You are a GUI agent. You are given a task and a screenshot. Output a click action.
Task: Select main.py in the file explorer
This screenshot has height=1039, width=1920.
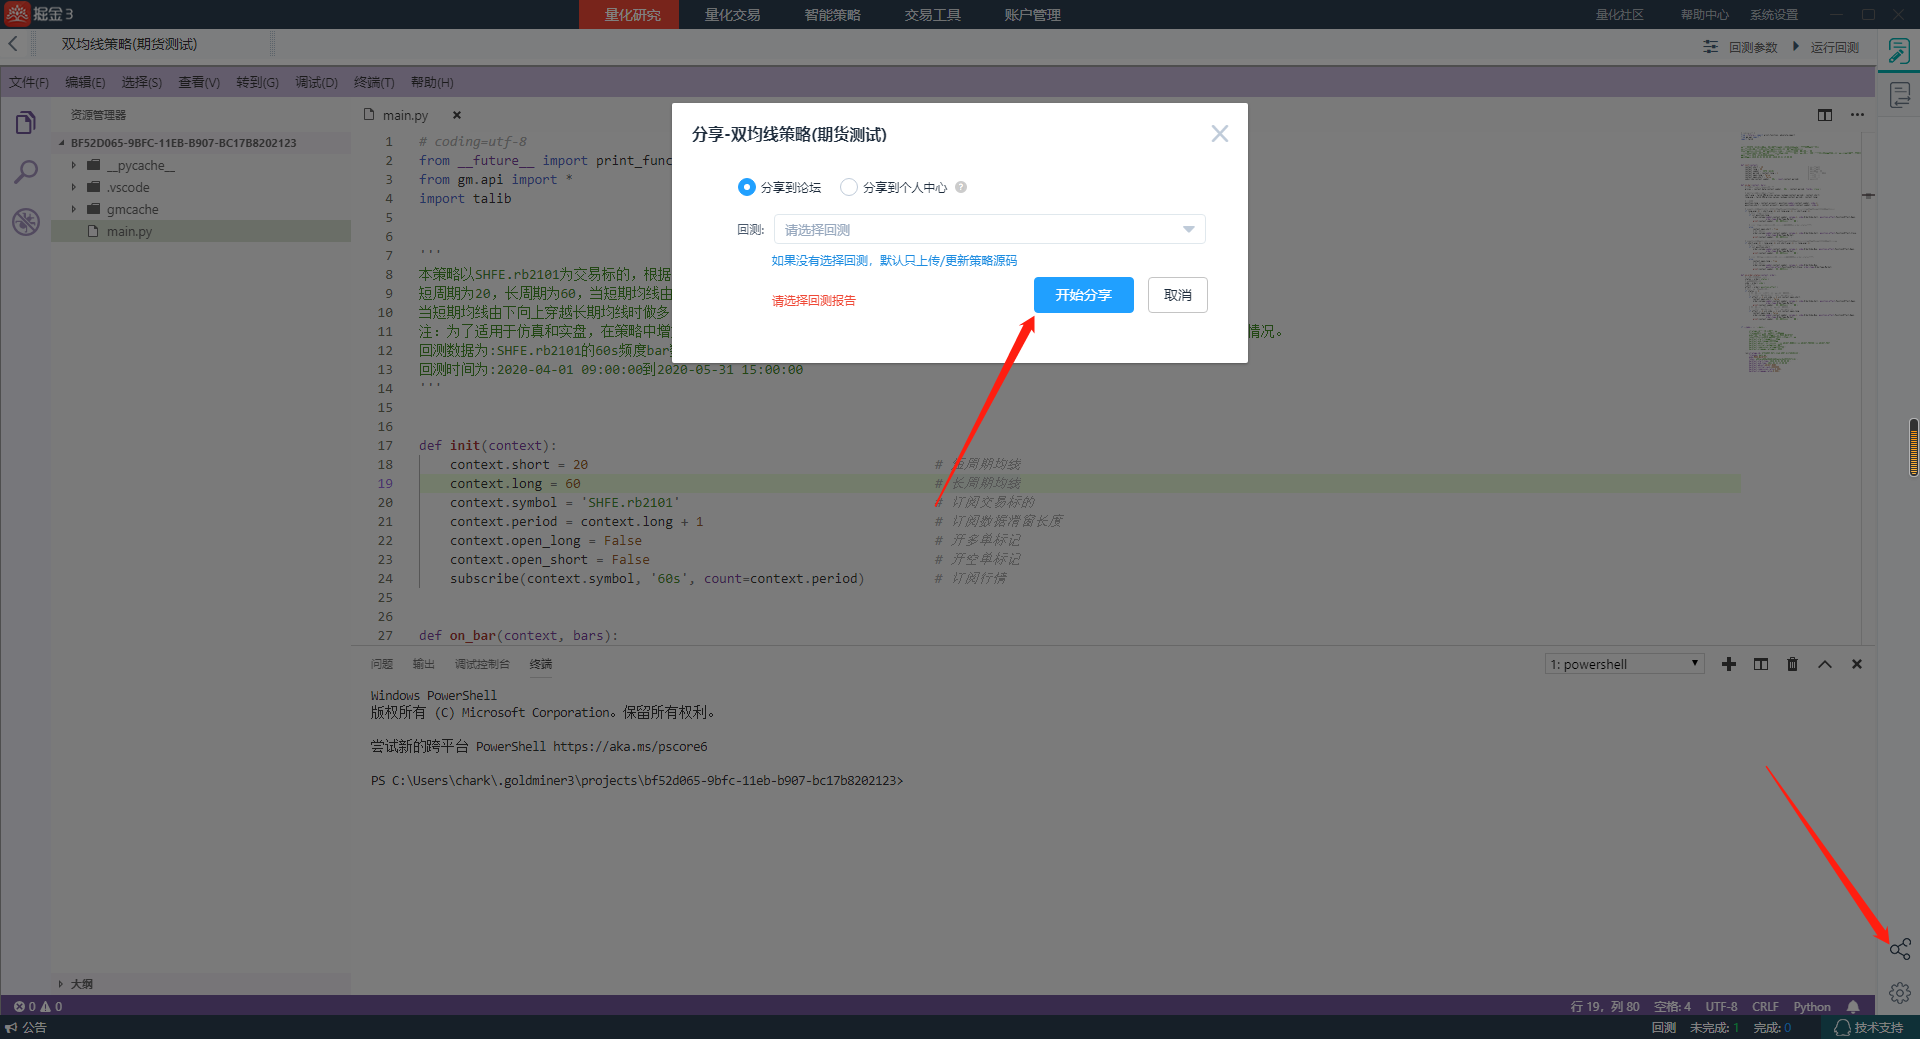pos(201,231)
